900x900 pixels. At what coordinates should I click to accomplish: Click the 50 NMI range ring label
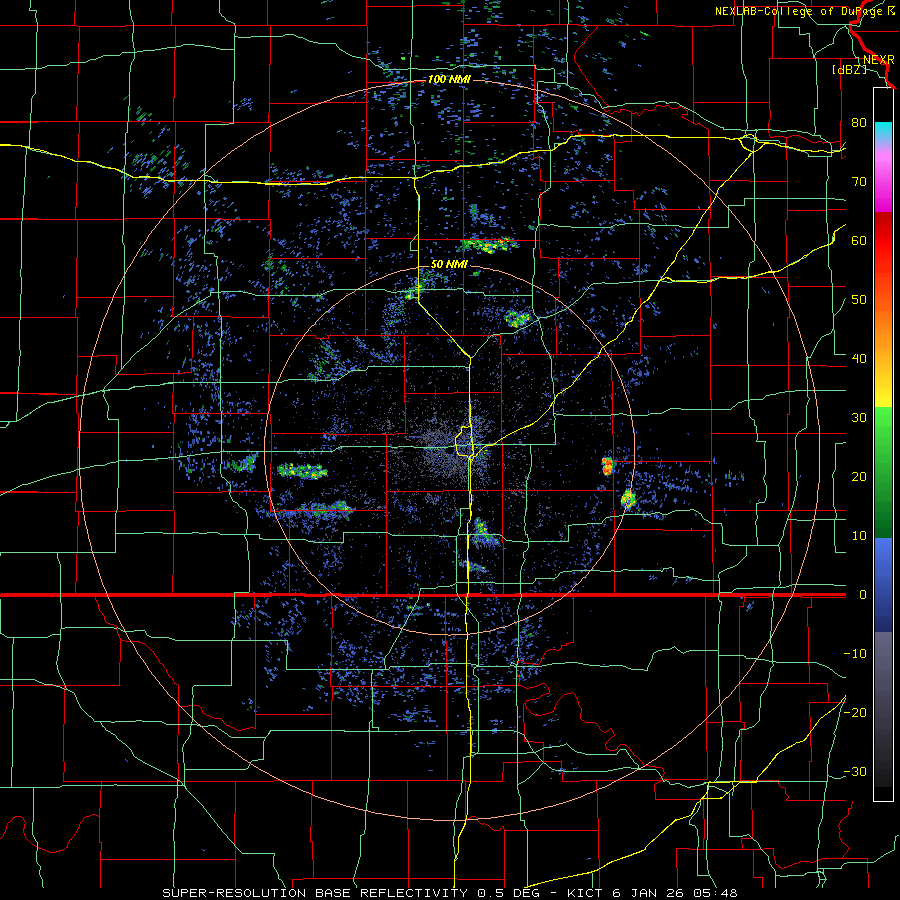[x=449, y=265]
